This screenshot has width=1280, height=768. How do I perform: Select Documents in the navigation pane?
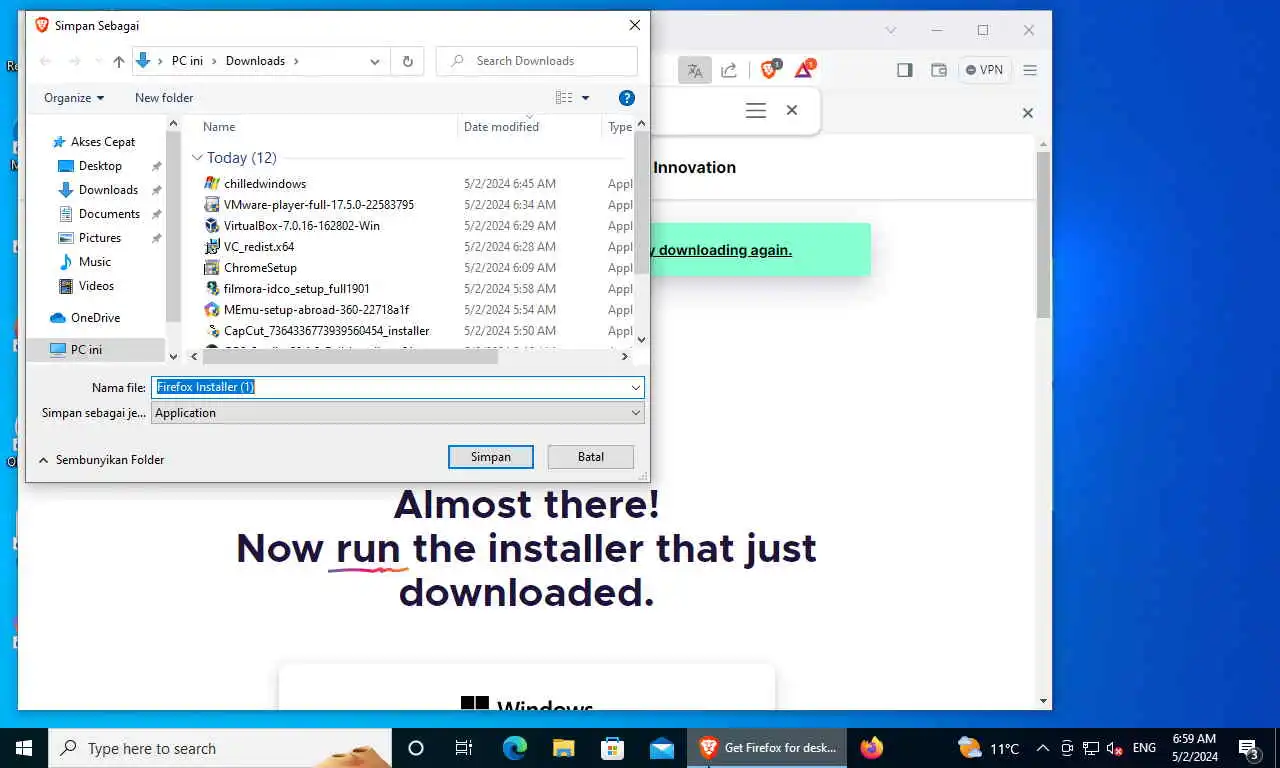pyautogui.click(x=109, y=214)
